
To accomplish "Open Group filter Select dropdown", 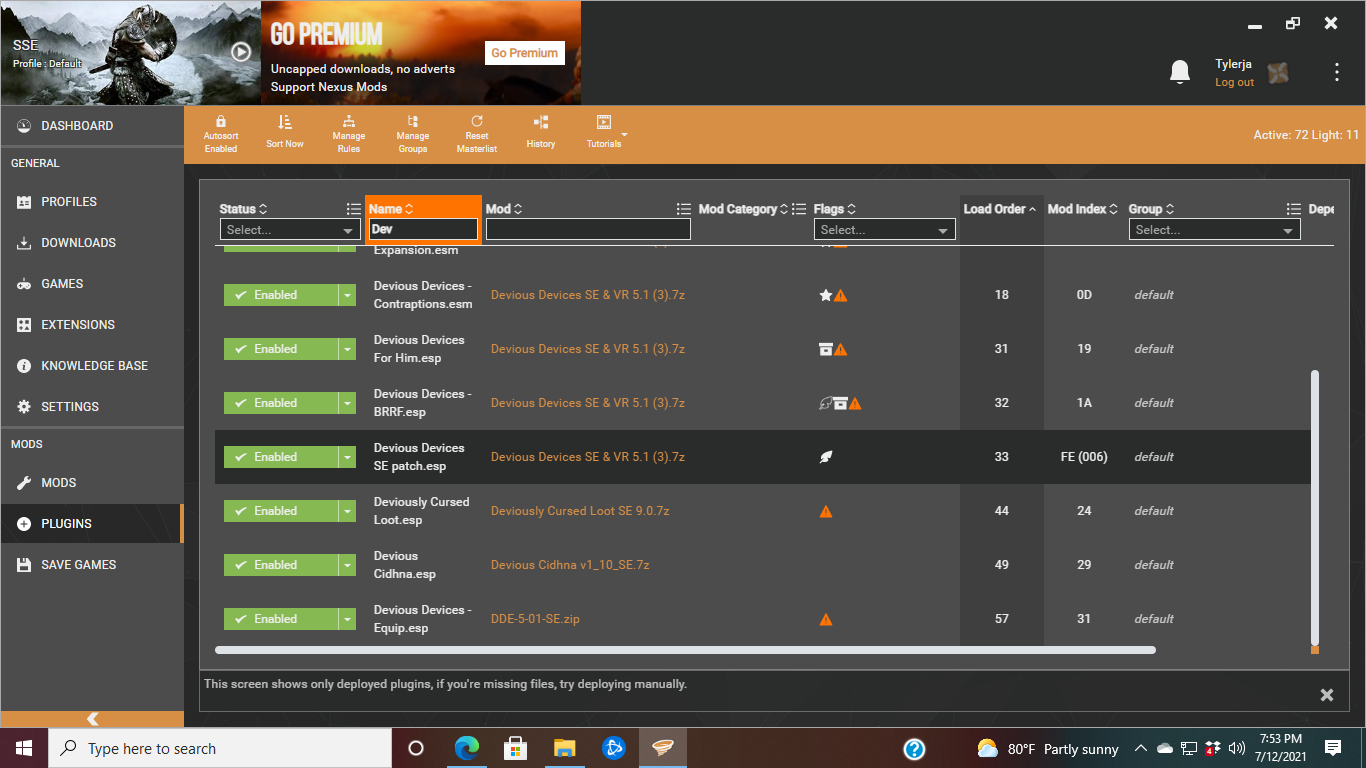I will [x=1215, y=230].
